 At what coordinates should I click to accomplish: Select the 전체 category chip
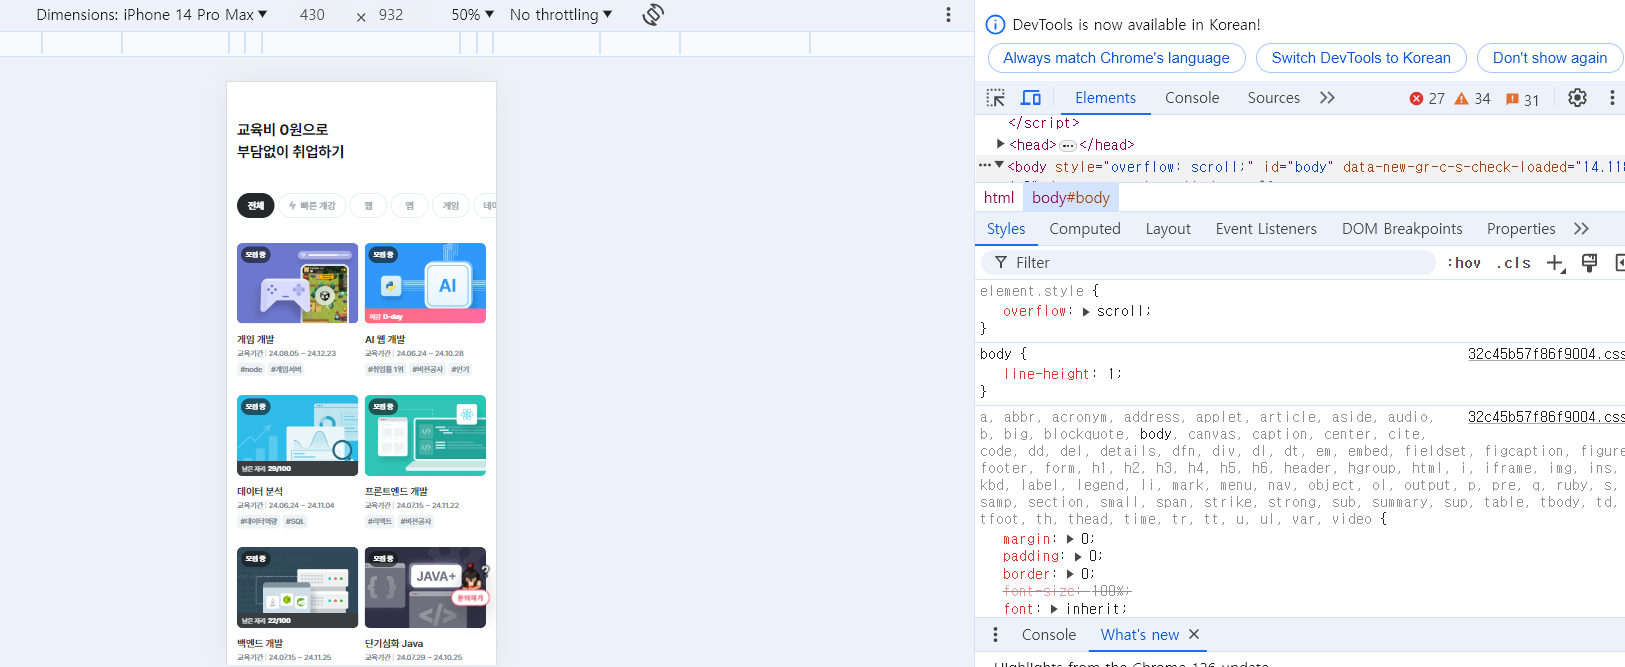[x=256, y=205]
